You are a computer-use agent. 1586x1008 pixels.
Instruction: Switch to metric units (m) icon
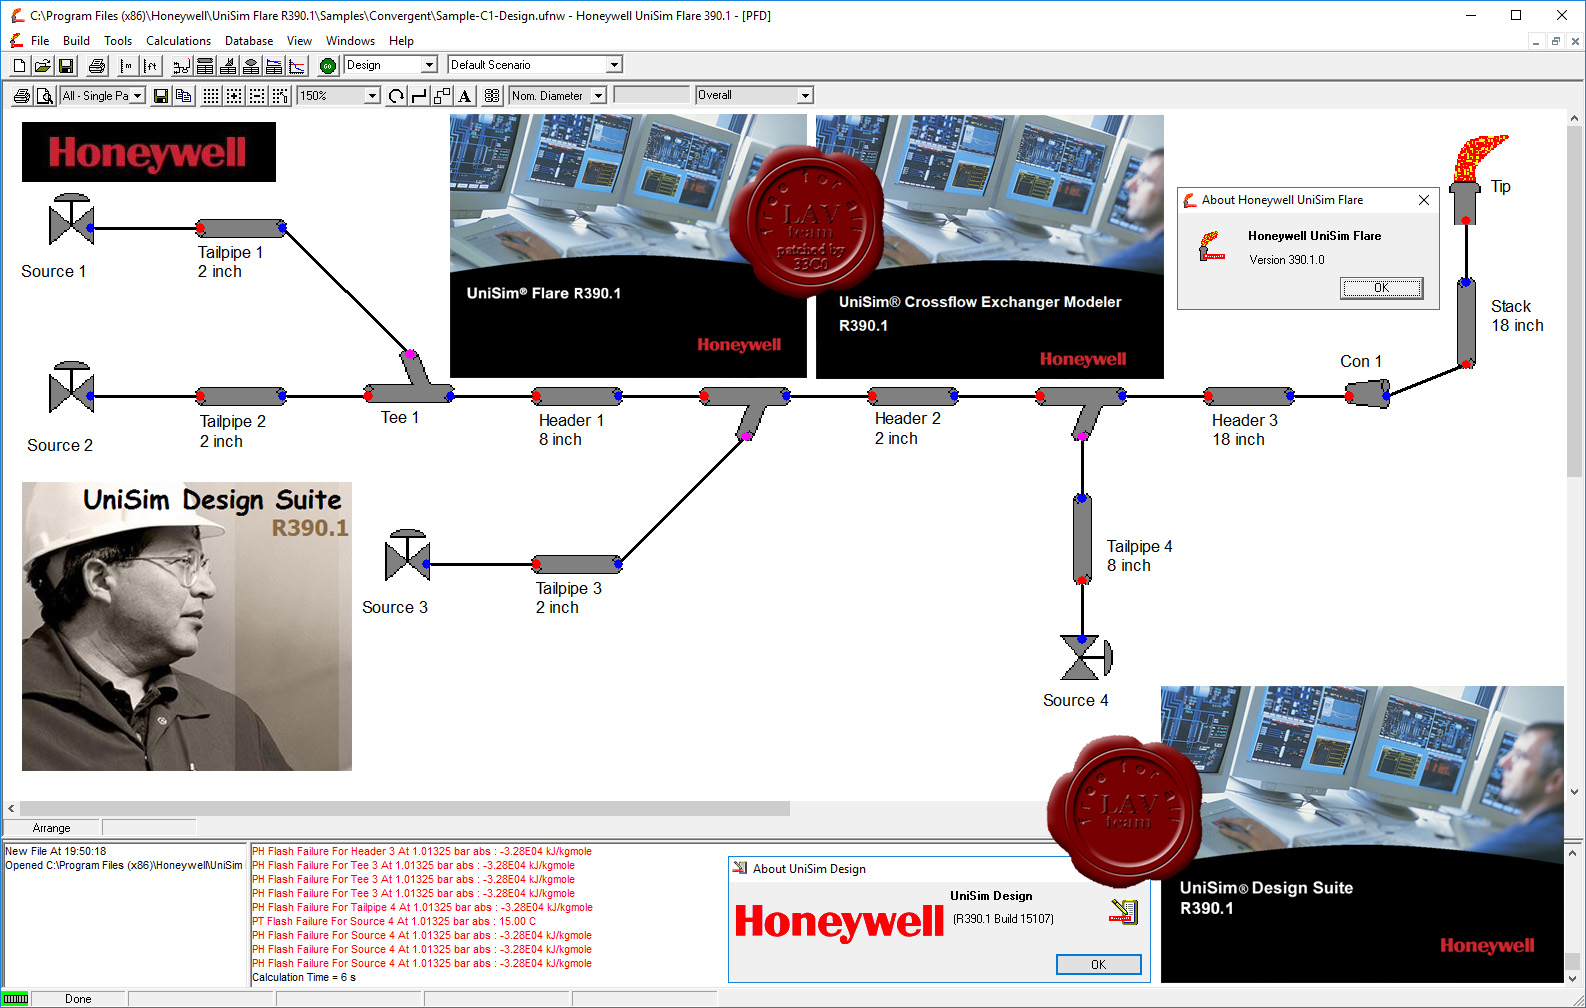127,66
